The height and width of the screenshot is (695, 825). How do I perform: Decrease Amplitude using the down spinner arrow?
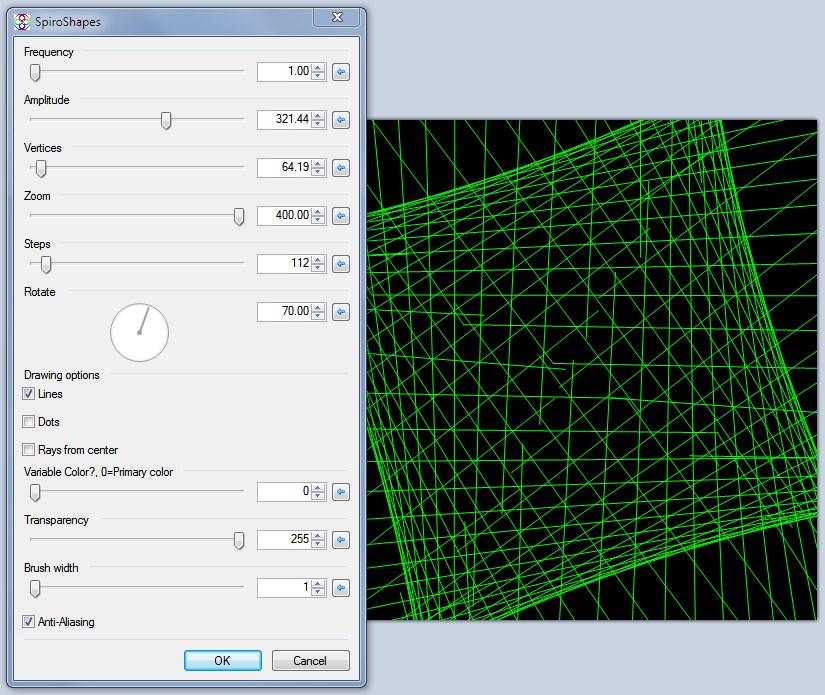coord(318,124)
